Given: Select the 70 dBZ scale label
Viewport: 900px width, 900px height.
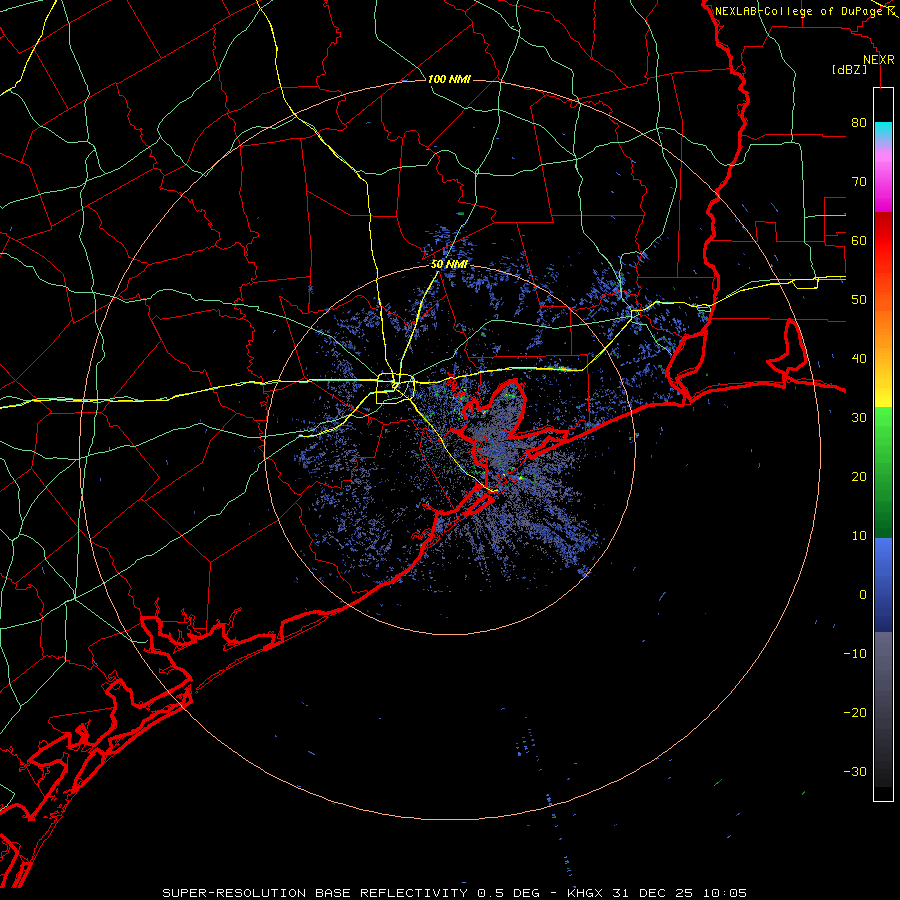Looking at the screenshot, I should coord(859,182).
